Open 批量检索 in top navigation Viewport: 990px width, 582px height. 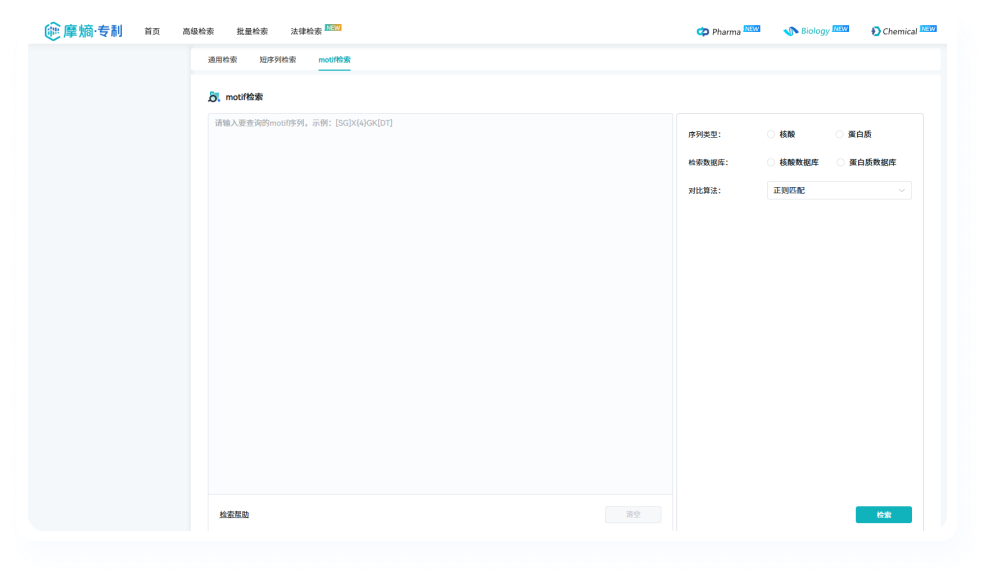coord(252,32)
